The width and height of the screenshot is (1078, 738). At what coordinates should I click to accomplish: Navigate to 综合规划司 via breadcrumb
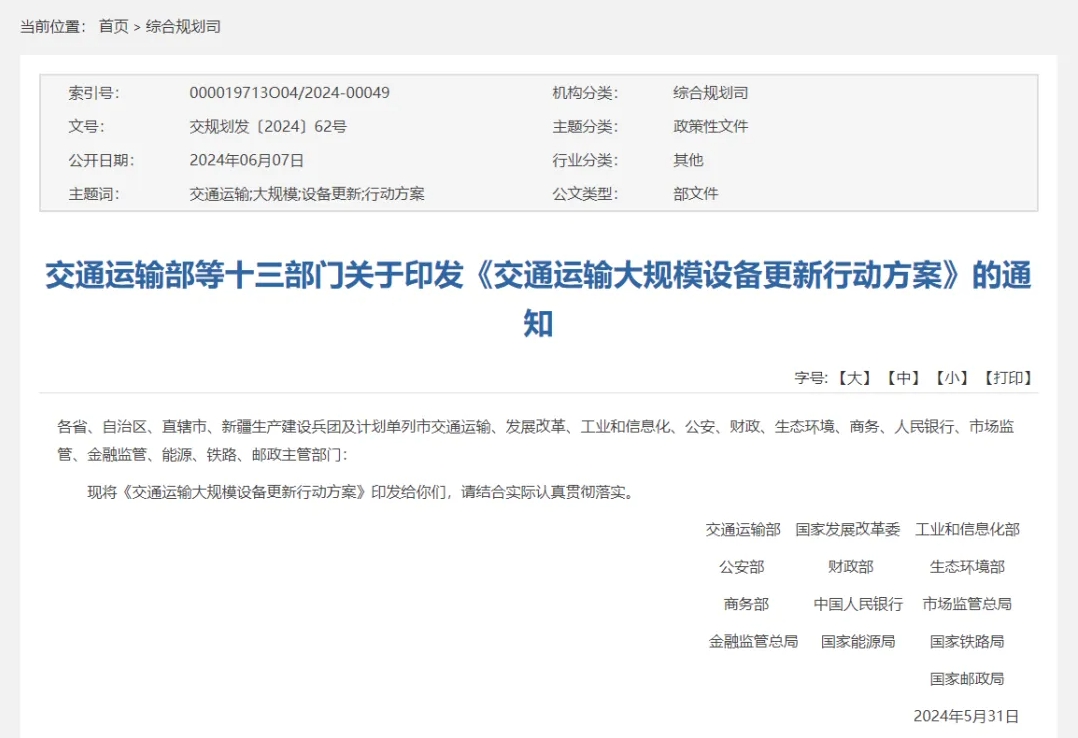pos(181,27)
